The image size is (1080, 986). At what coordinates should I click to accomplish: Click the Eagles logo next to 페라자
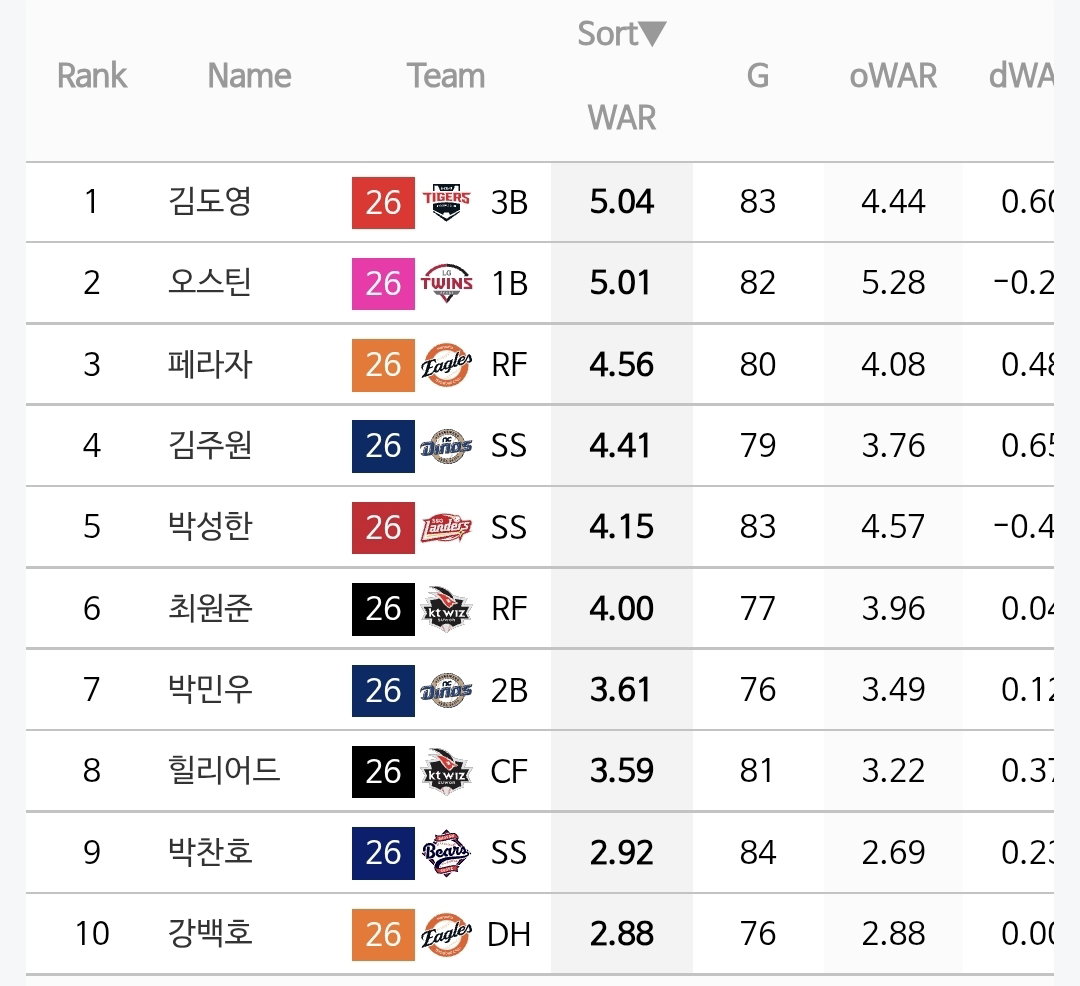tap(446, 365)
